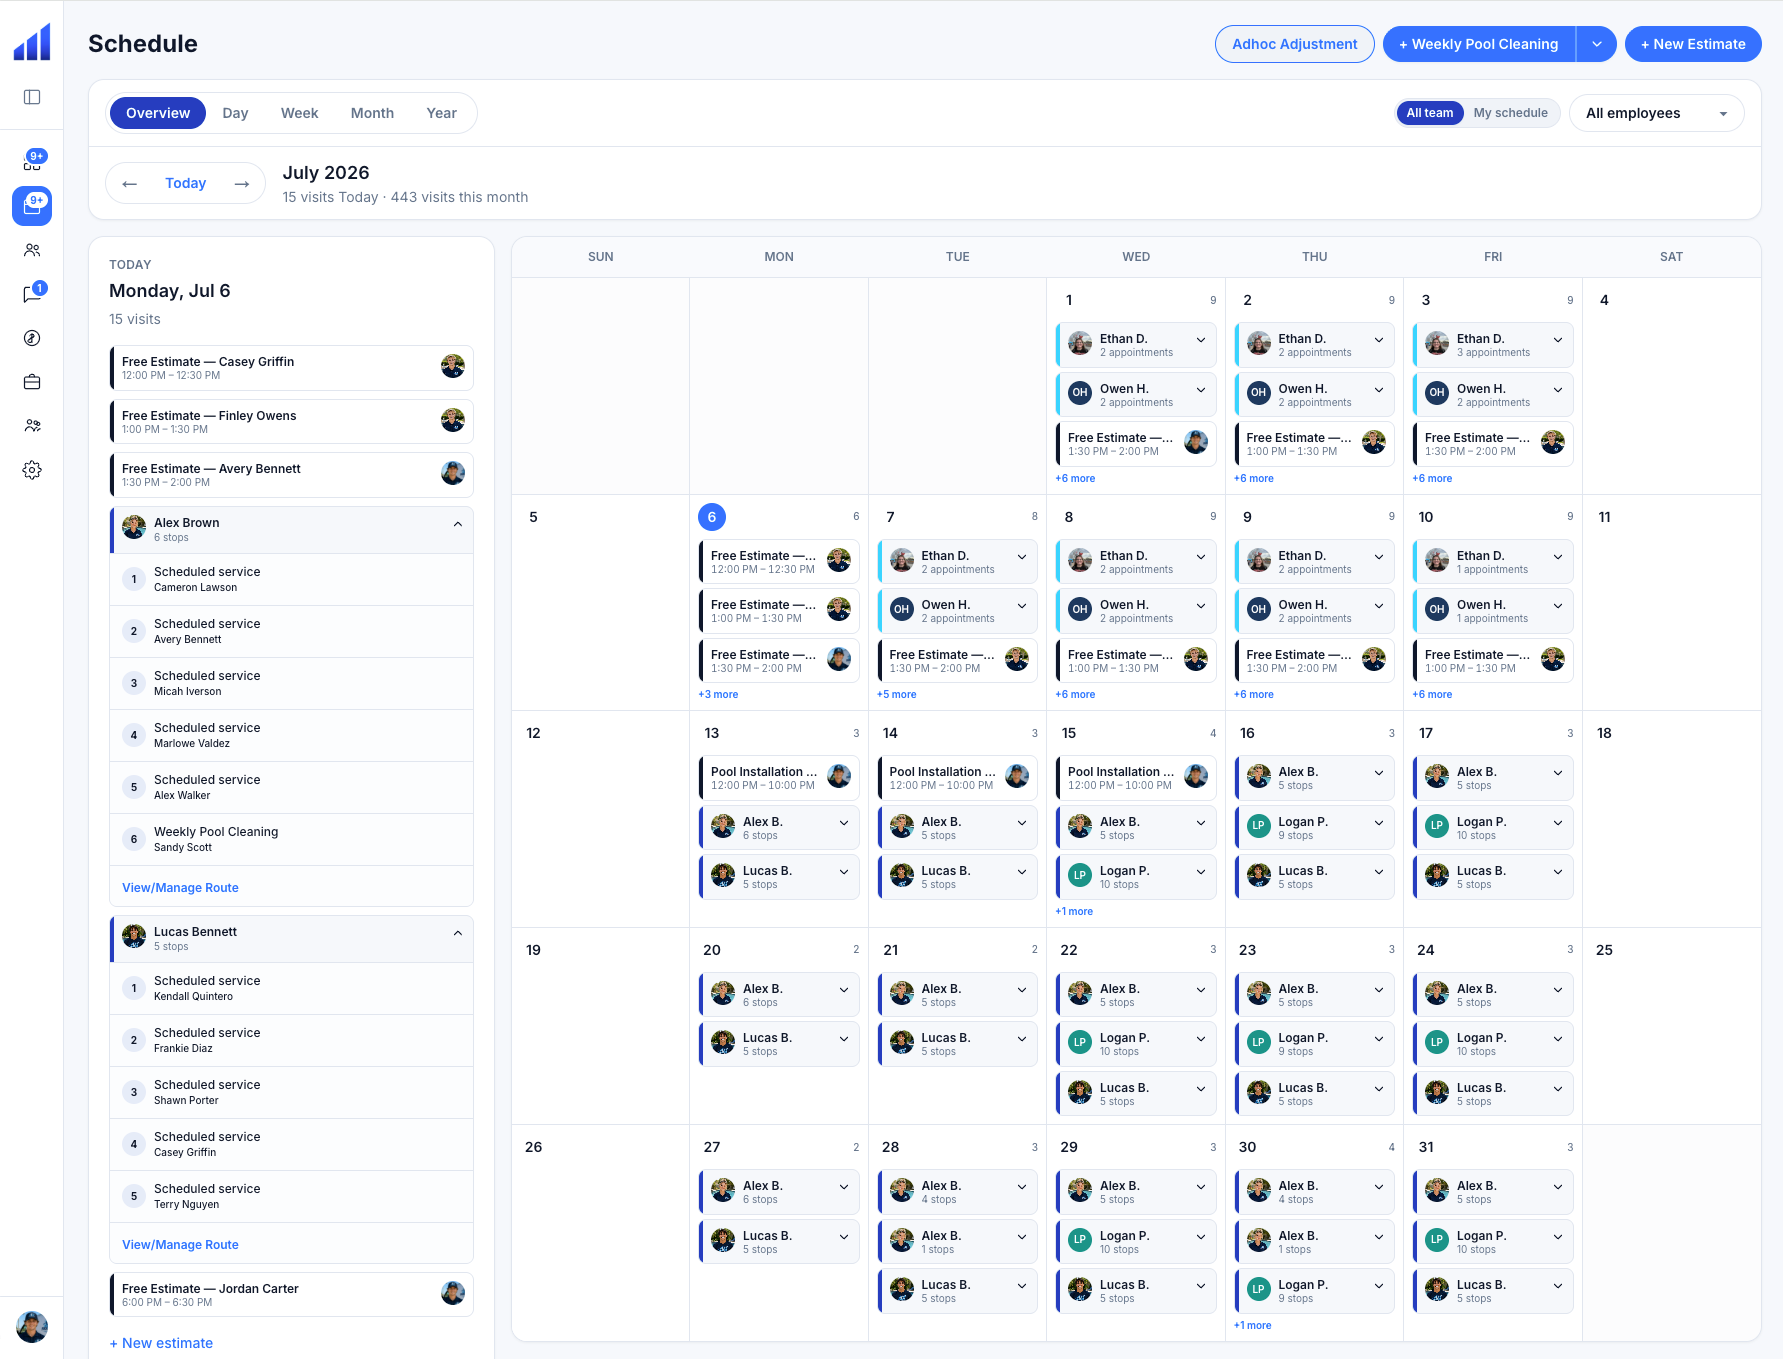Open July 14 Pool Installation event
The width and height of the screenshot is (1783, 1359).
tap(957, 778)
